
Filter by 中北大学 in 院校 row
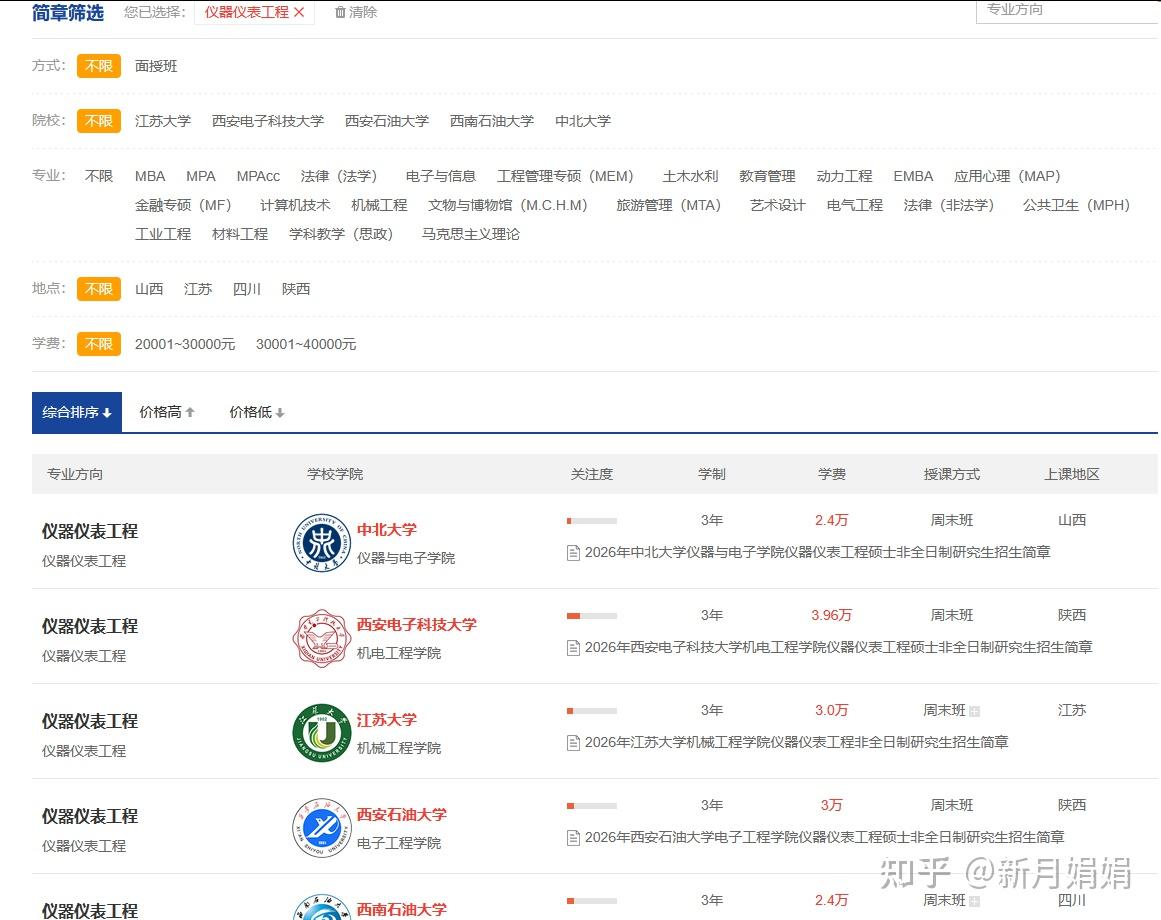click(583, 121)
